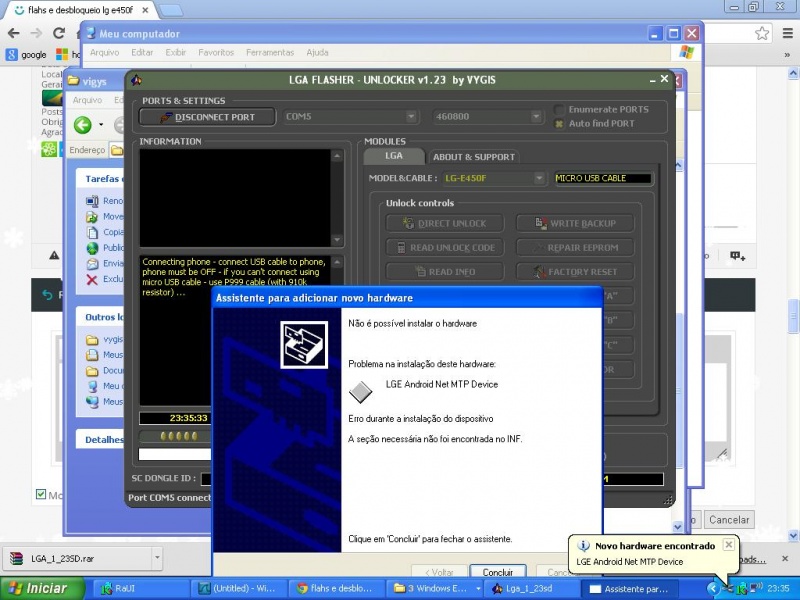This screenshot has width=800, height=600.
Task: Open the Exibir menu in Meu computador
Action: [176, 53]
